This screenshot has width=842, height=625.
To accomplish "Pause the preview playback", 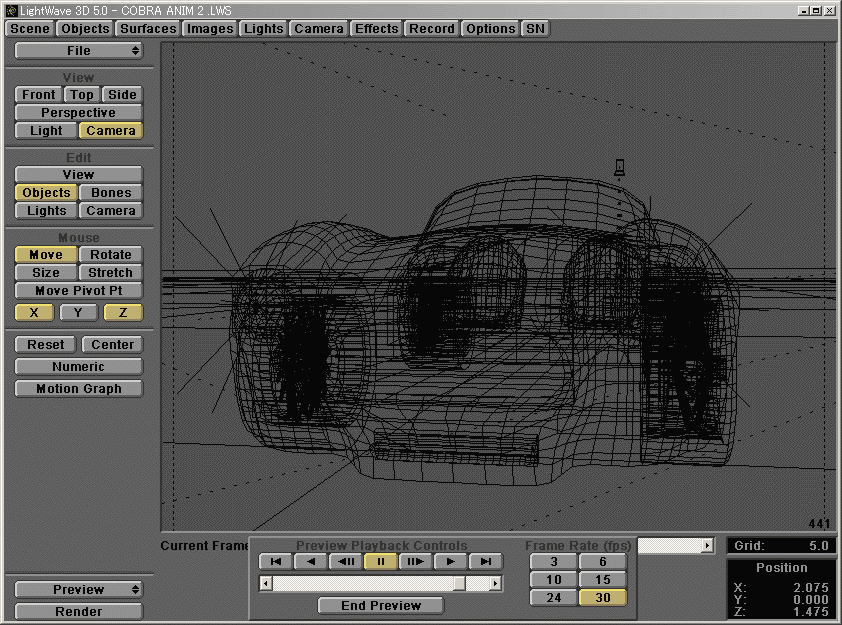I will click(x=380, y=561).
